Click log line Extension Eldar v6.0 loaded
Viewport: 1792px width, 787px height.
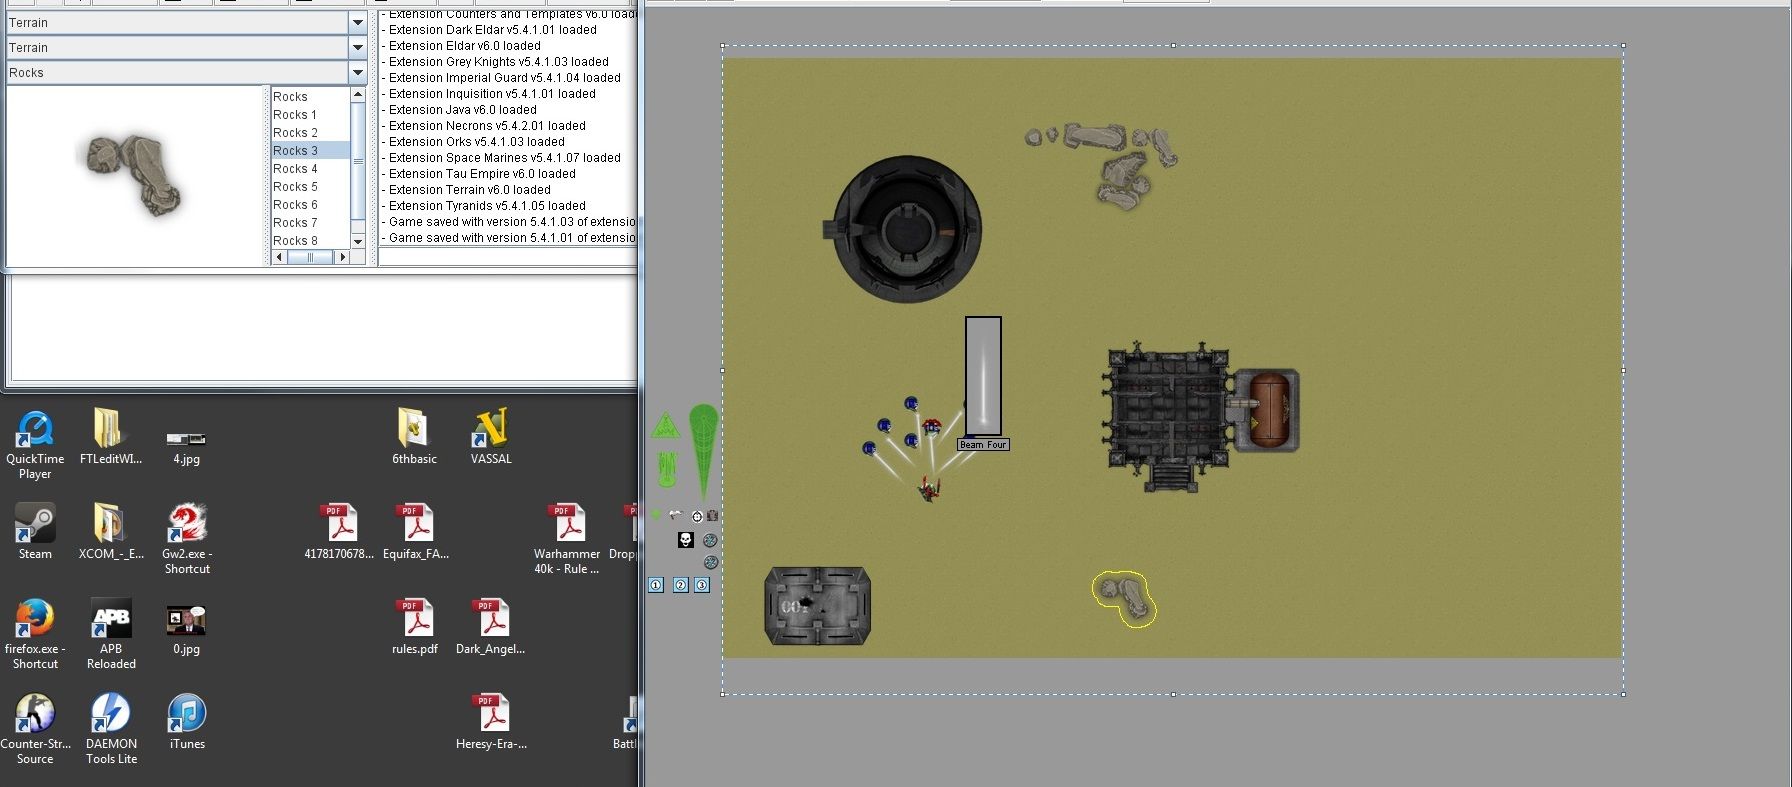[x=461, y=46]
